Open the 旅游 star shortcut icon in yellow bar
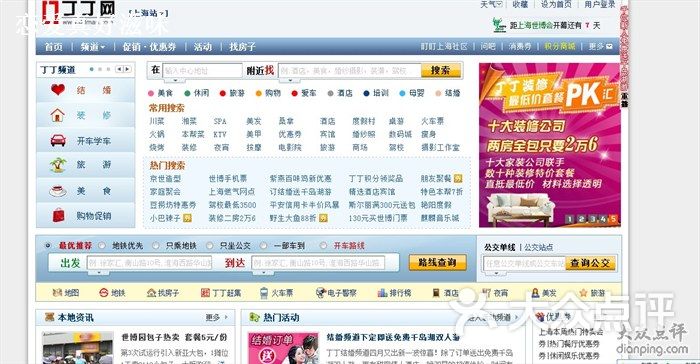This screenshot has width=700, height=364. (583, 293)
